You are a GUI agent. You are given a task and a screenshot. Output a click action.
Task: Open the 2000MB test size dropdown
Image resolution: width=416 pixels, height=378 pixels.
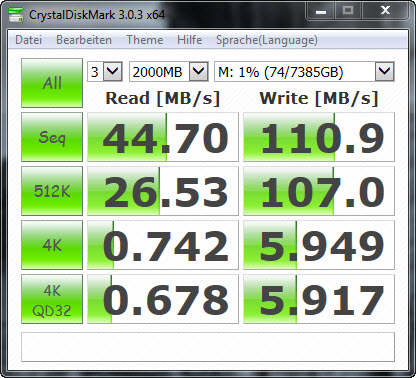(x=169, y=71)
